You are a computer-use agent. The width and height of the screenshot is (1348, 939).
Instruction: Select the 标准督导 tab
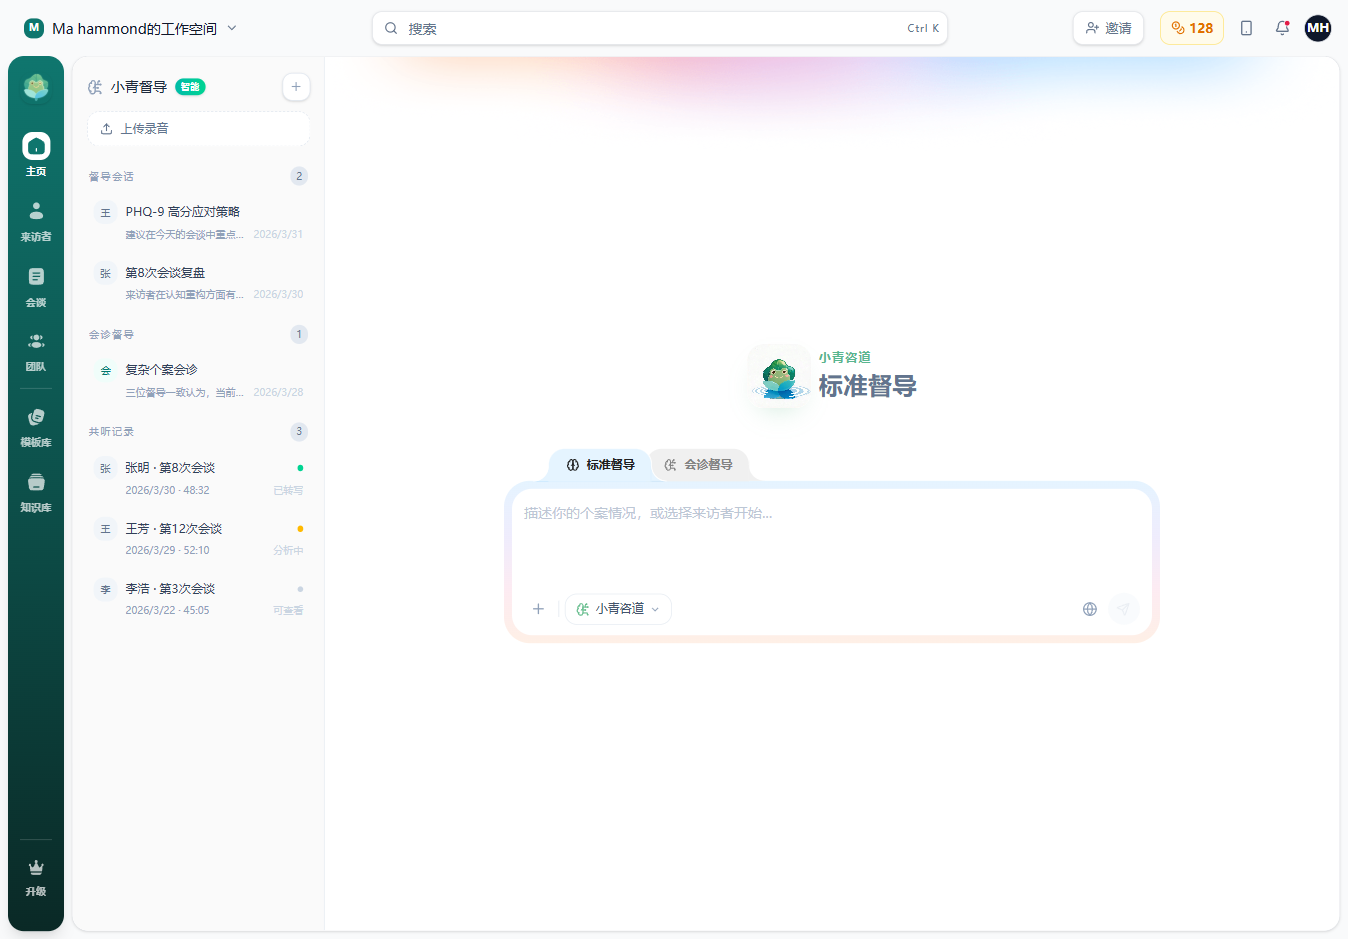coord(601,465)
